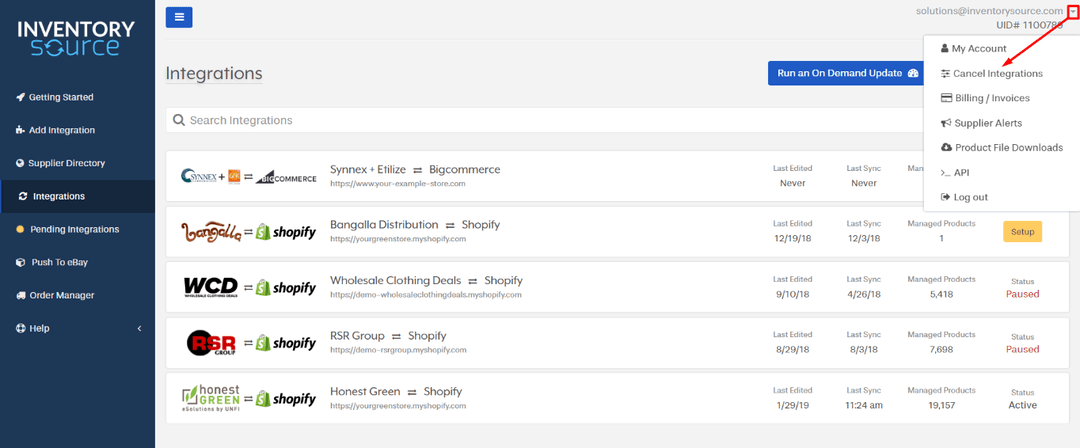Click URL demo-rsrgroup.myshopify.com

(x=398, y=350)
